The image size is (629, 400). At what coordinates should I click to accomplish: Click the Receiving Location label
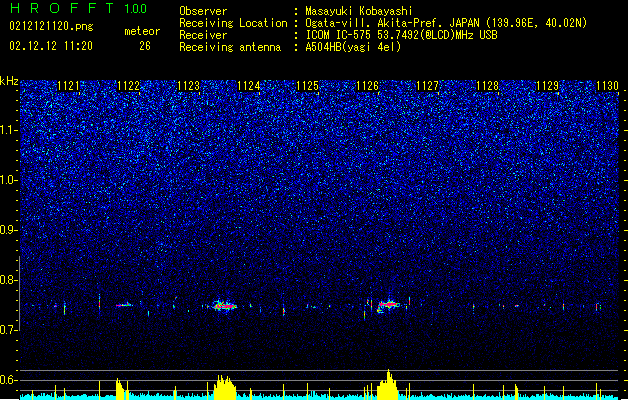pos(233,23)
